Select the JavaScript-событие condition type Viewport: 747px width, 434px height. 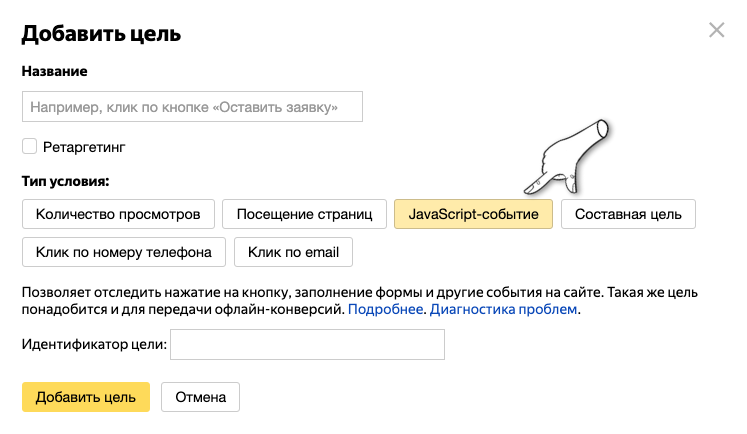pos(473,214)
